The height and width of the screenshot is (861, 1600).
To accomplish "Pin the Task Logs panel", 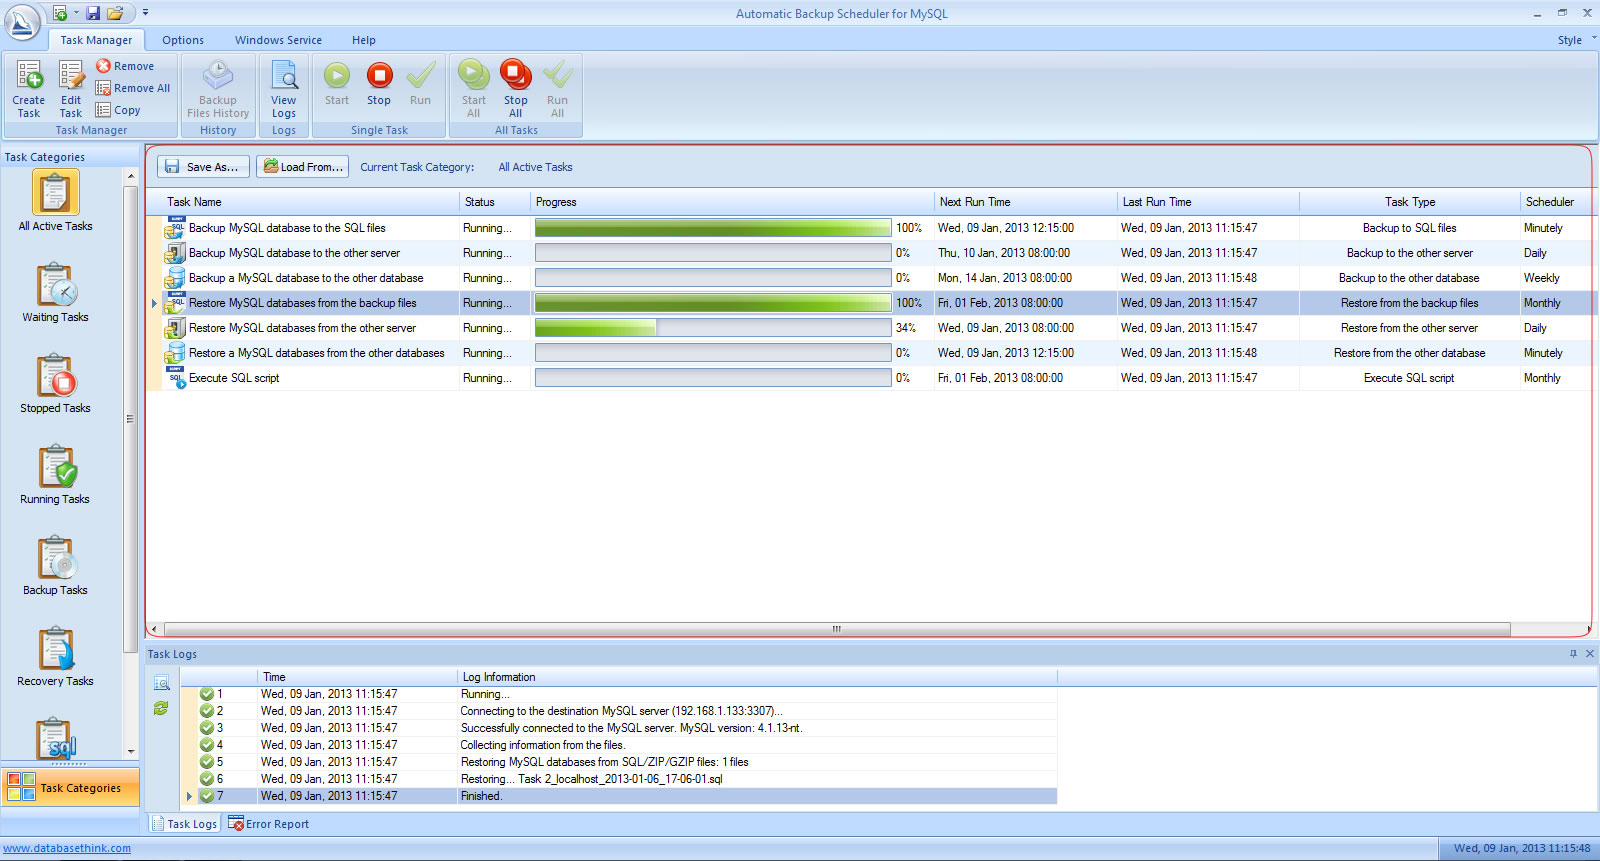I will click(1573, 654).
